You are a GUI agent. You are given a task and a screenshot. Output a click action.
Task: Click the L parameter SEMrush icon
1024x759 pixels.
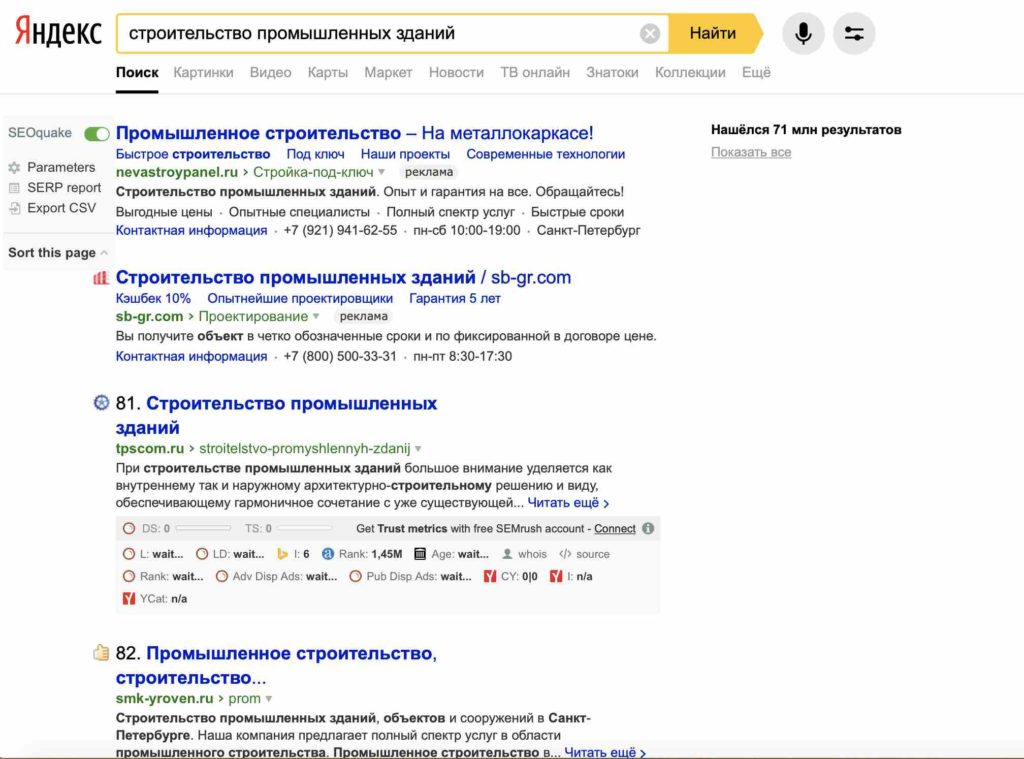coord(129,554)
